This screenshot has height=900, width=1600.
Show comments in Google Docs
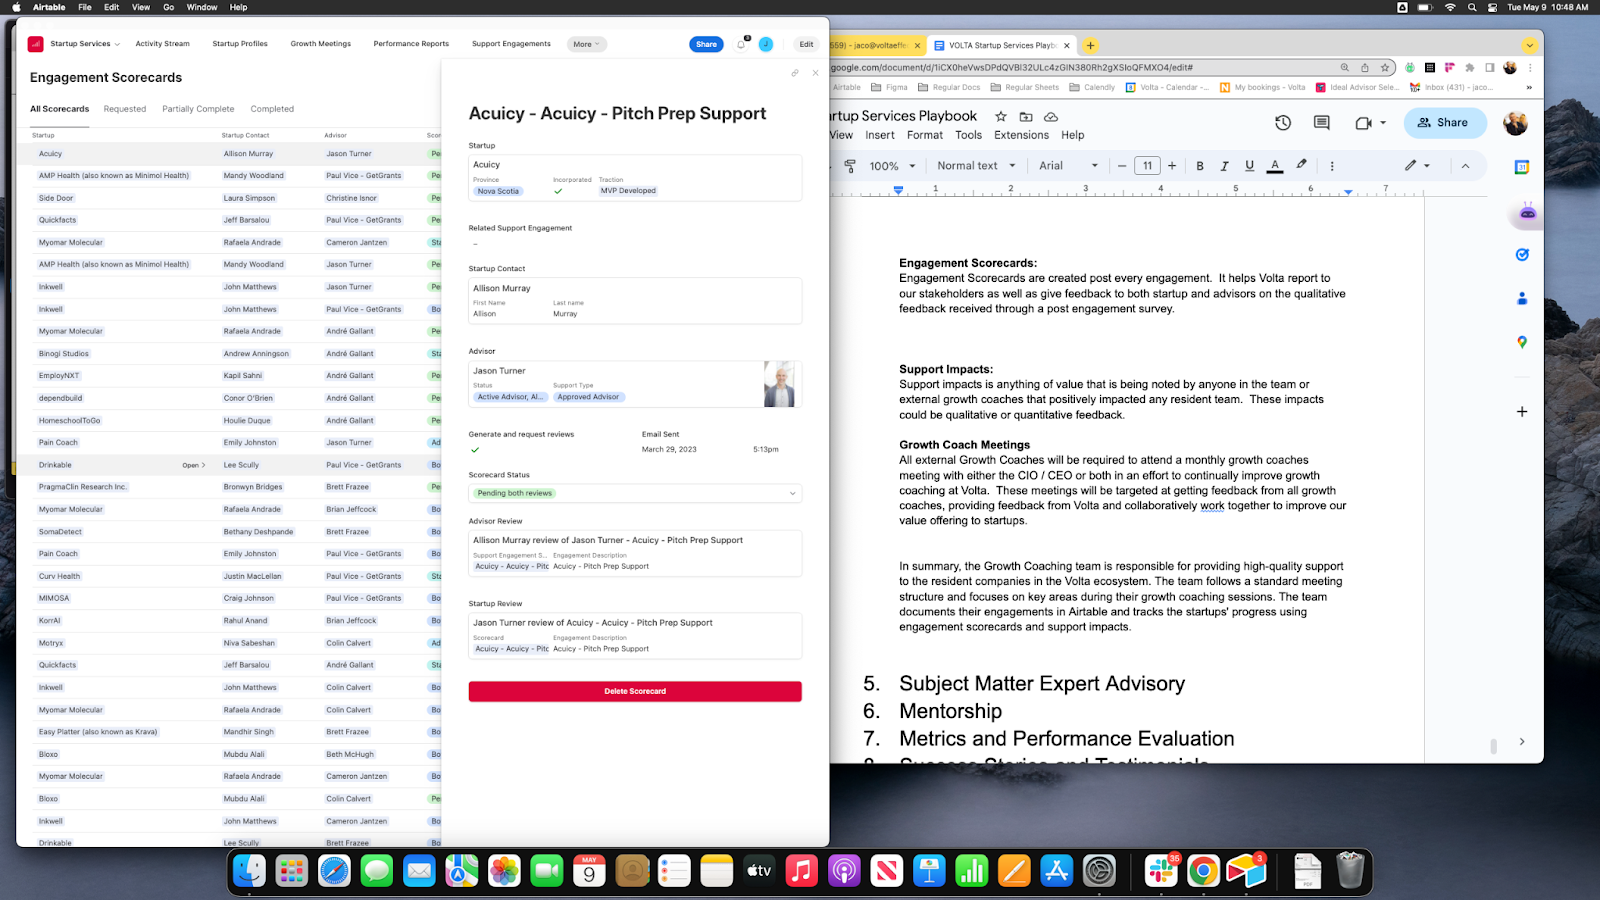(x=1322, y=123)
